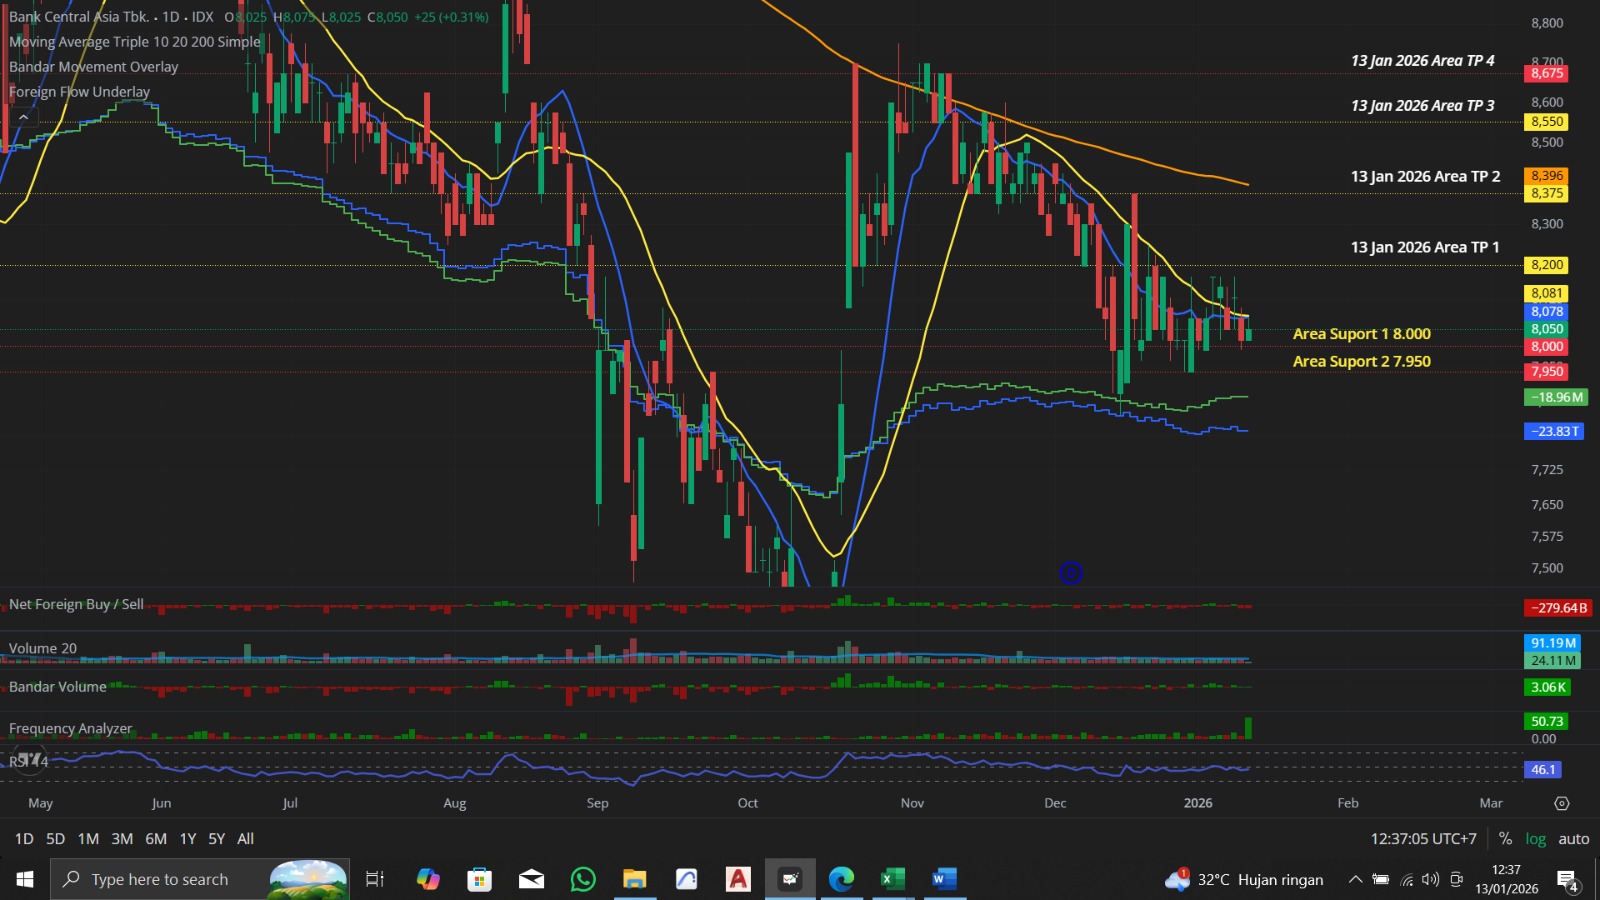Switch to the 3M time range
The height and width of the screenshot is (900, 1600).
(122, 839)
